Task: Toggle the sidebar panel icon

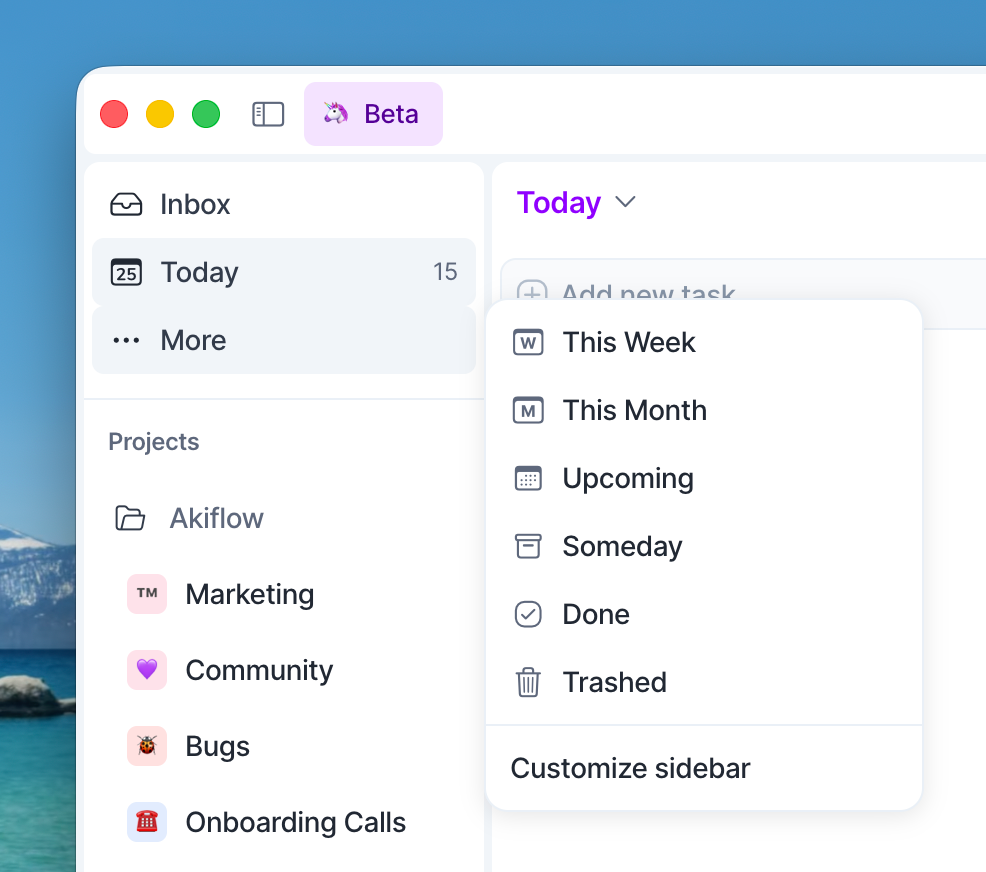Action: coord(268,114)
